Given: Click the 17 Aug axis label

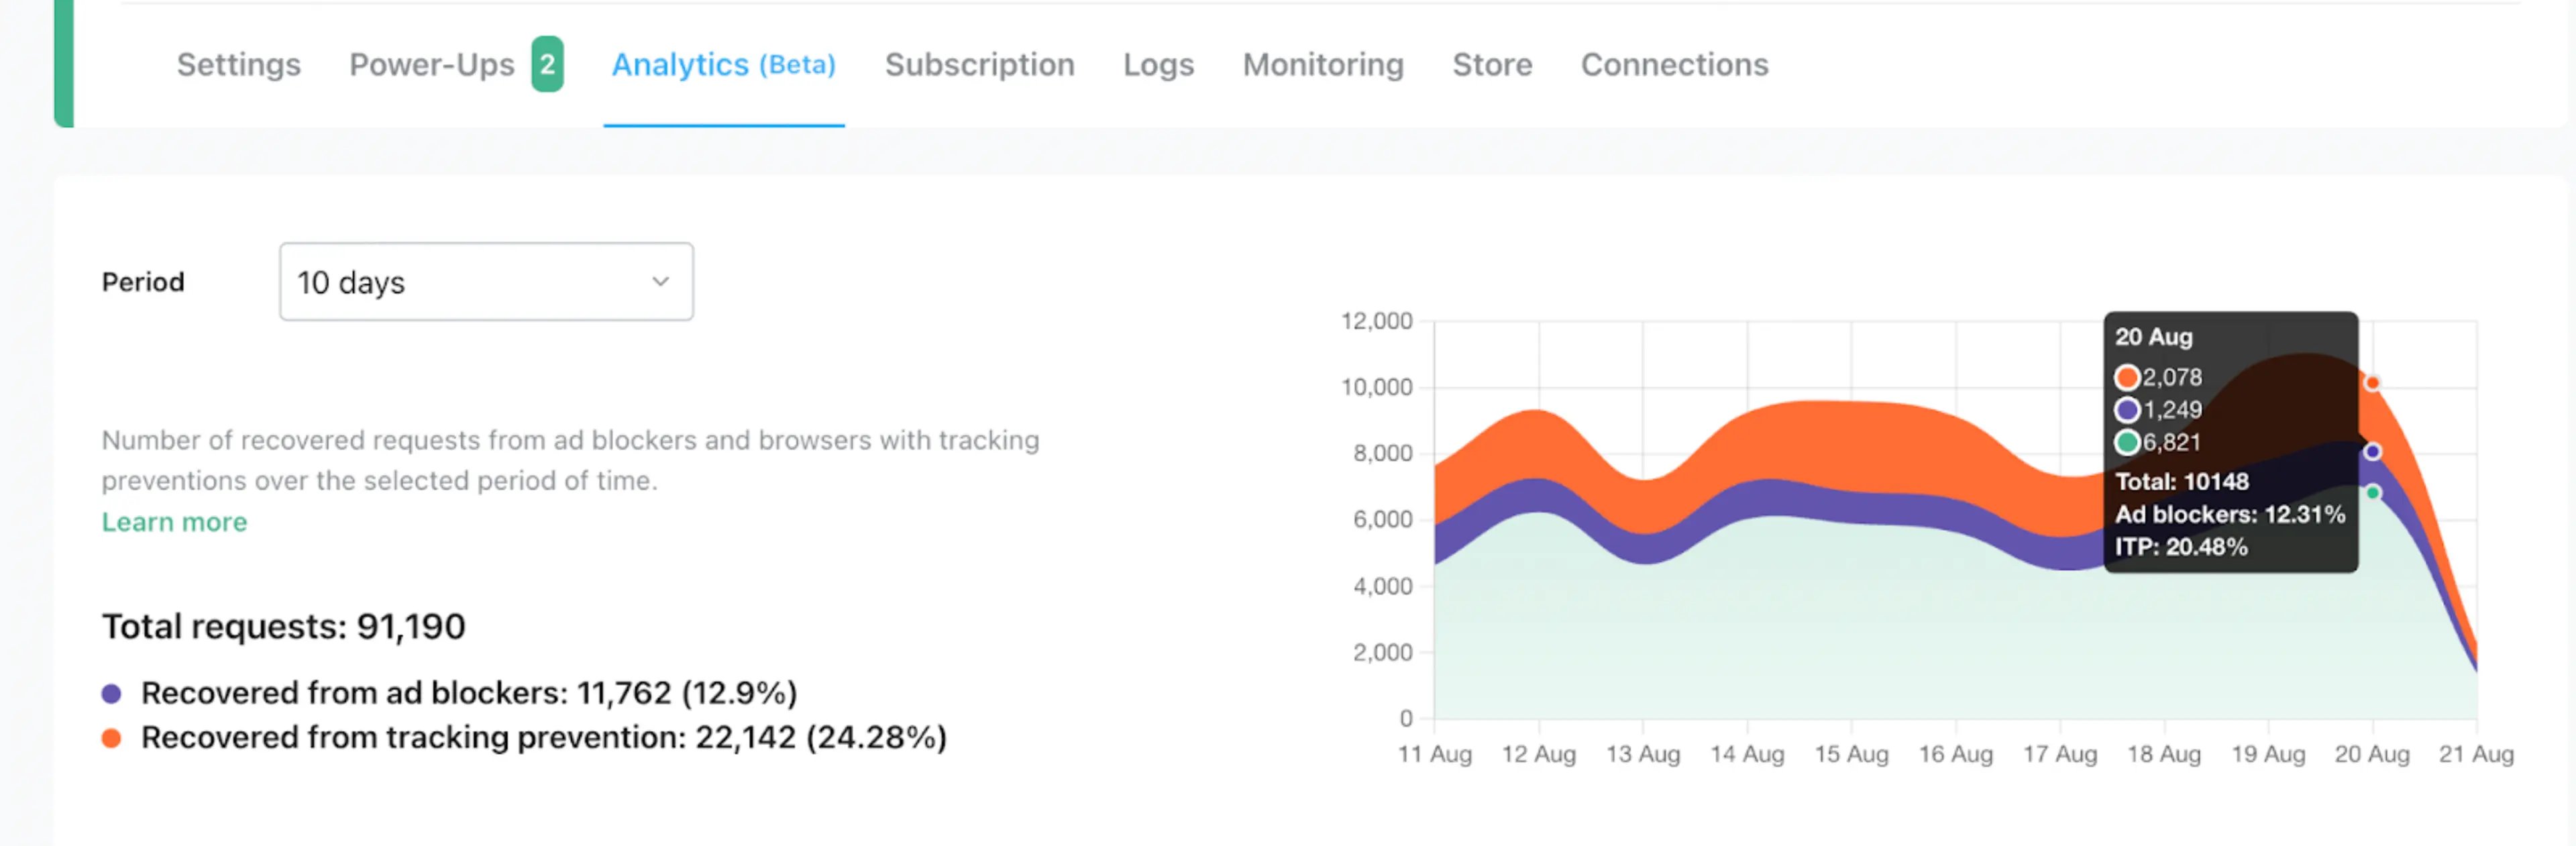Looking at the screenshot, I should point(2060,754).
